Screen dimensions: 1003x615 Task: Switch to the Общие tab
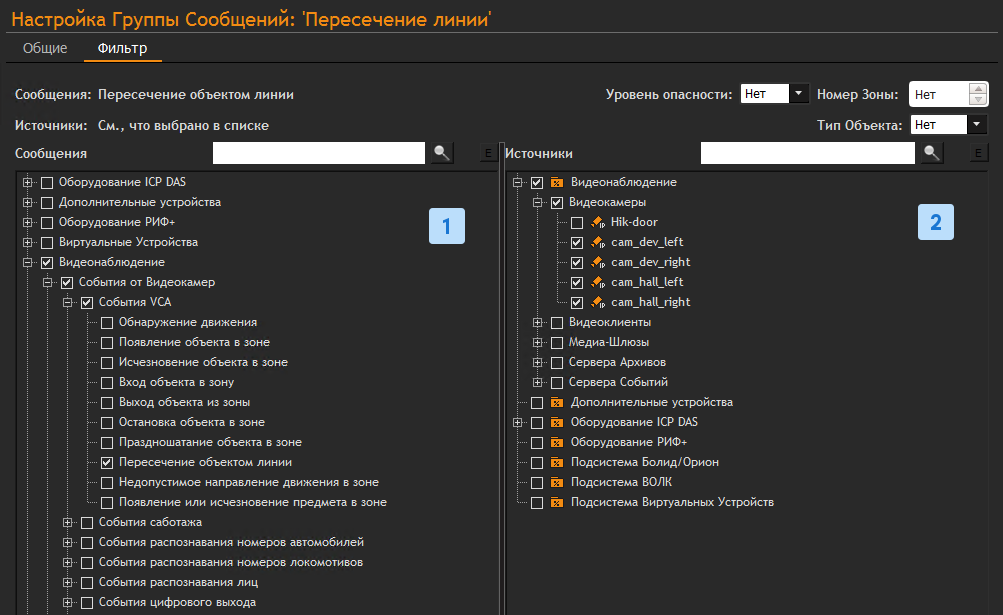point(45,48)
